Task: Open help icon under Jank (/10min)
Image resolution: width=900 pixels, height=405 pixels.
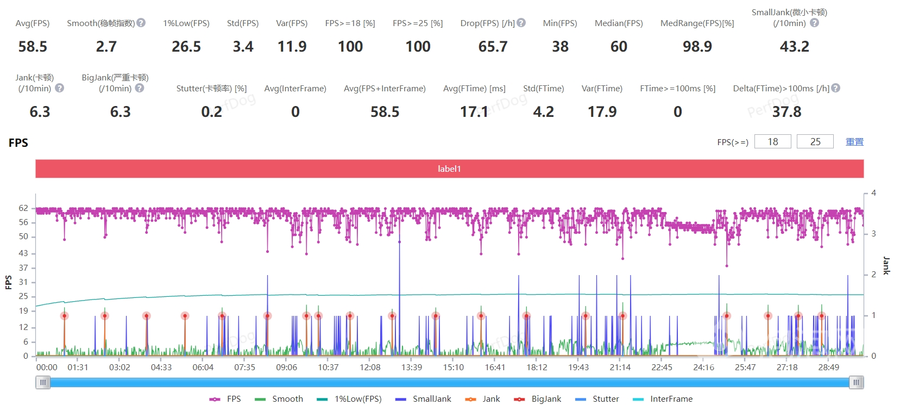Action: pyautogui.click(x=59, y=88)
